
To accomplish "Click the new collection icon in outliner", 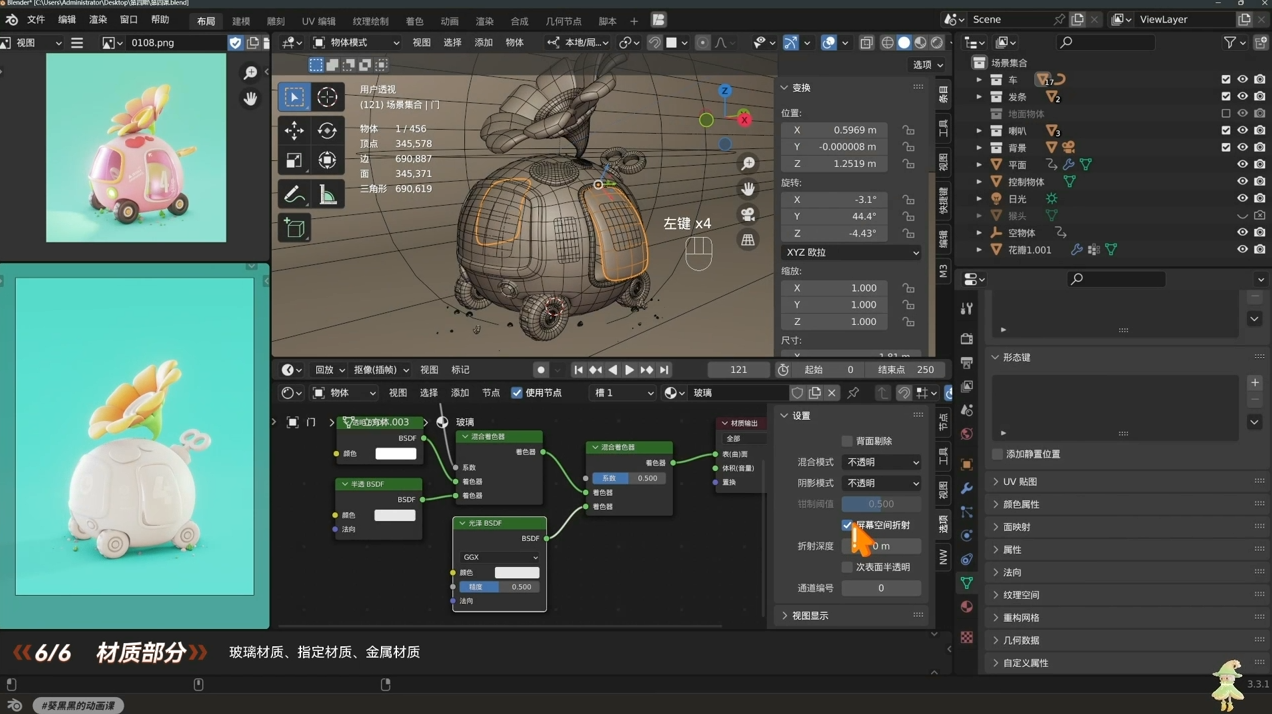I will point(1260,43).
